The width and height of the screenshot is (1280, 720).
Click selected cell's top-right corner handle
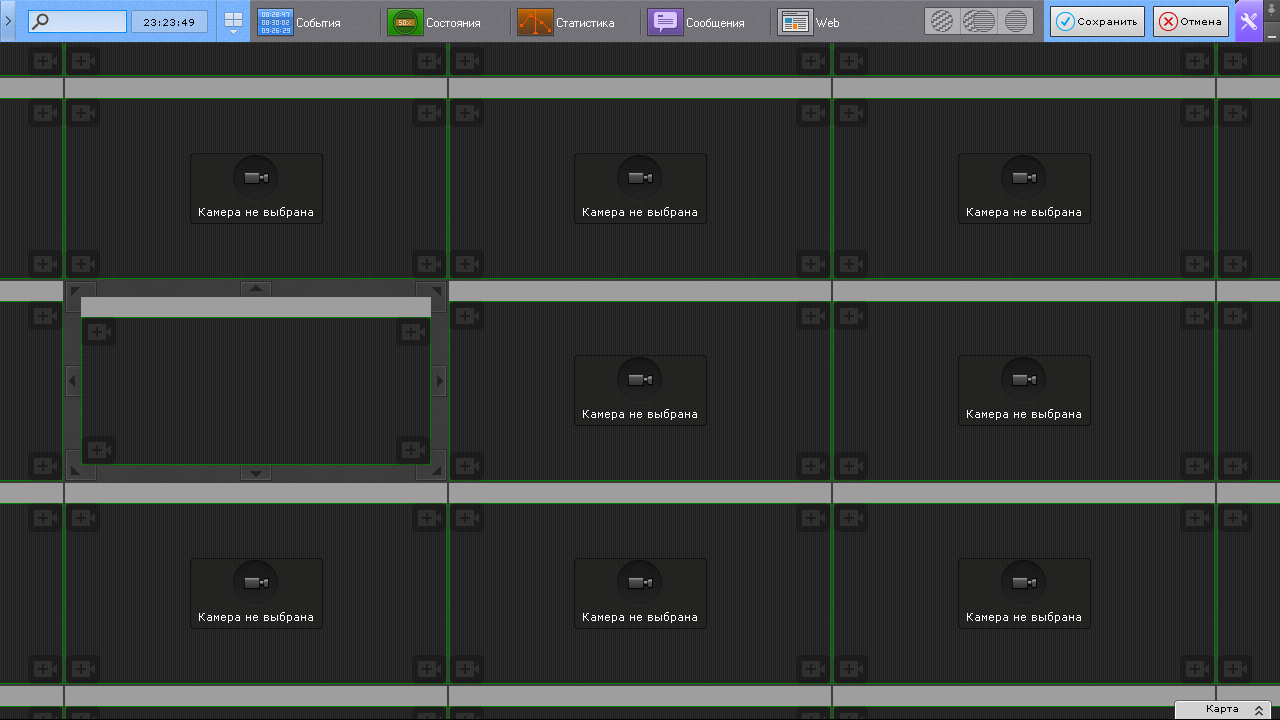click(439, 289)
